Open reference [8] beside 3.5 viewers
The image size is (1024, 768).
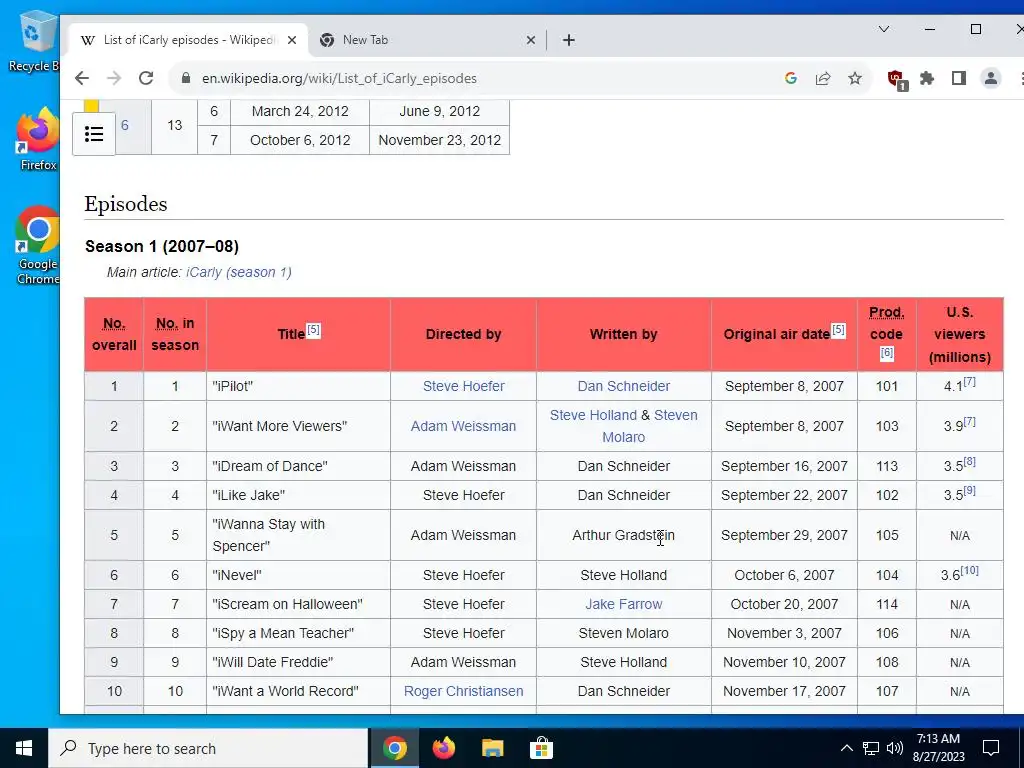point(970,462)
